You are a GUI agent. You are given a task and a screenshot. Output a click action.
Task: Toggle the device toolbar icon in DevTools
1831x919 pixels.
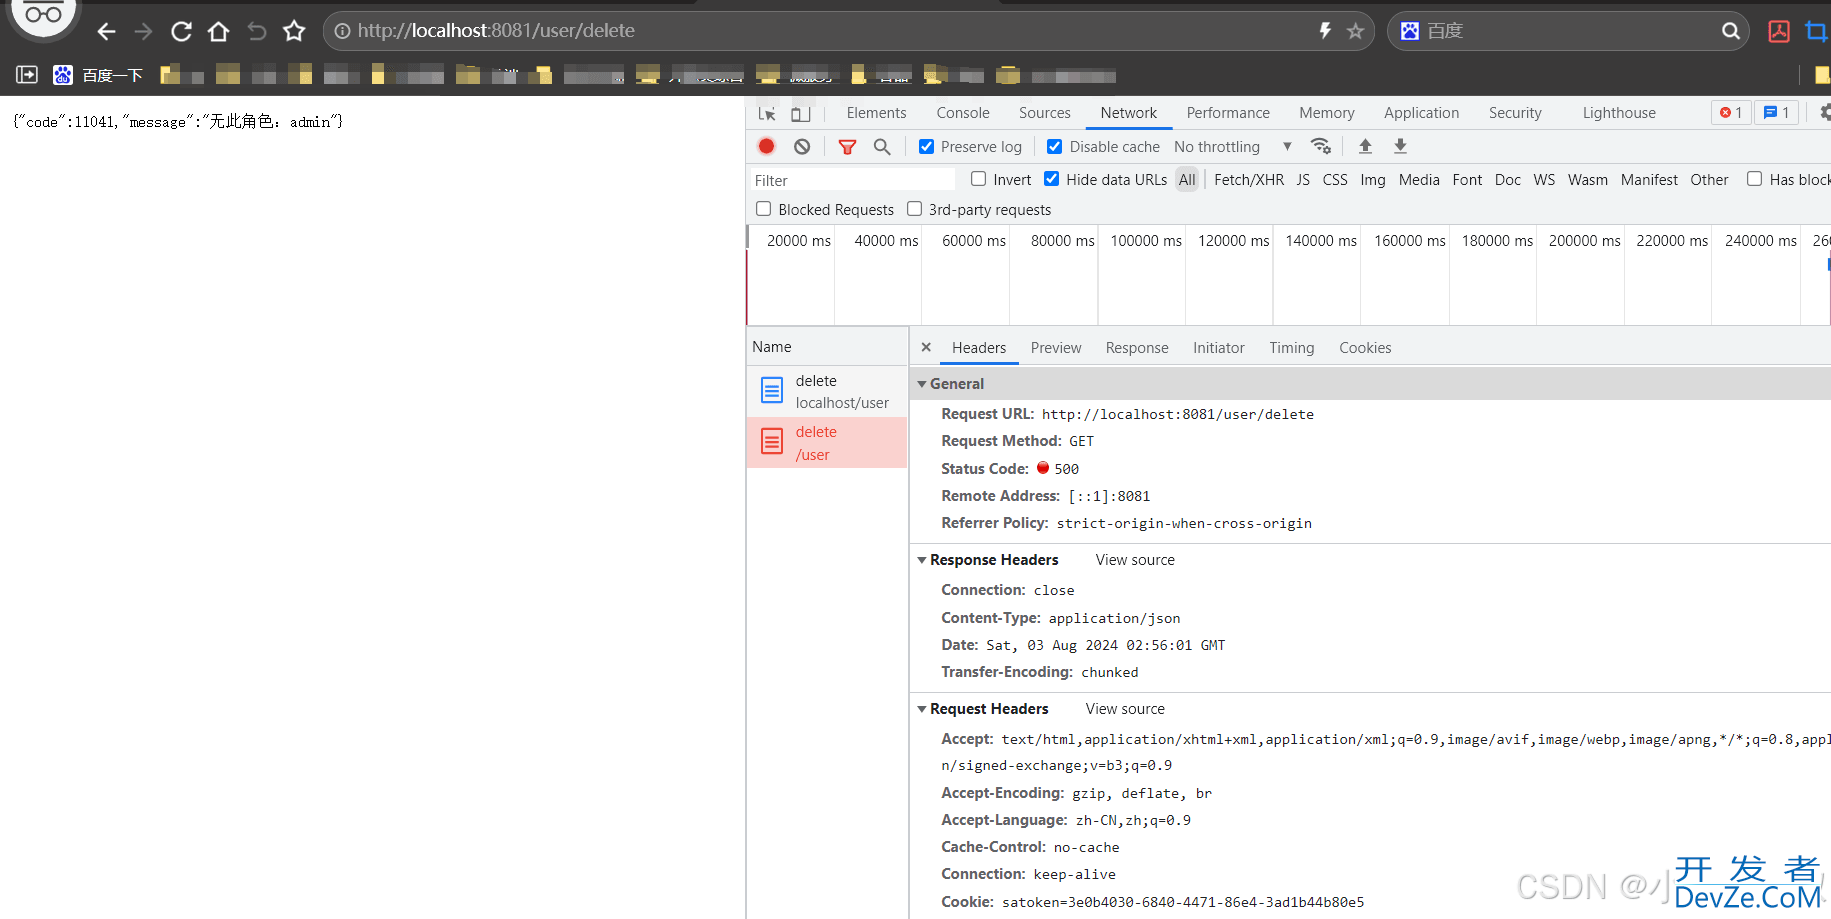[800, 113]
